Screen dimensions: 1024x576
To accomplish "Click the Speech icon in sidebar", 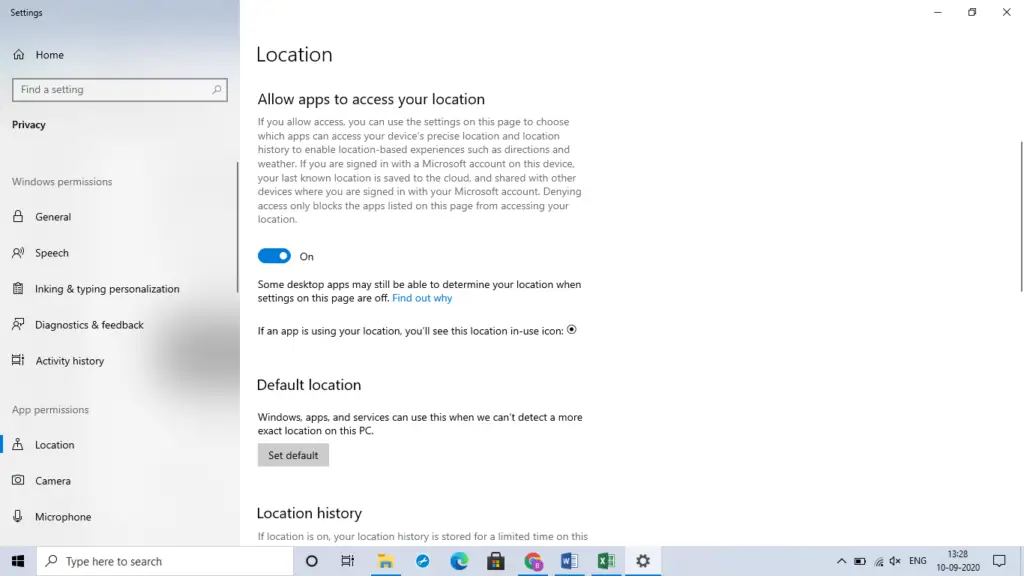I will pyautogui.click(x=18, y=252).
